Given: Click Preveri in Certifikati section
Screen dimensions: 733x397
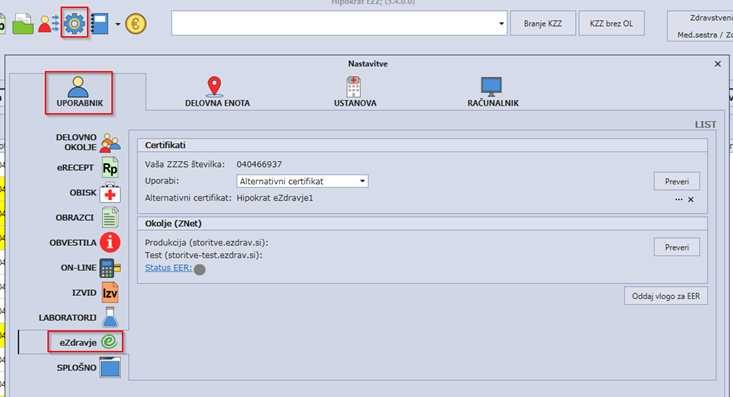Looking at the screenshot, I should (676, 181).
